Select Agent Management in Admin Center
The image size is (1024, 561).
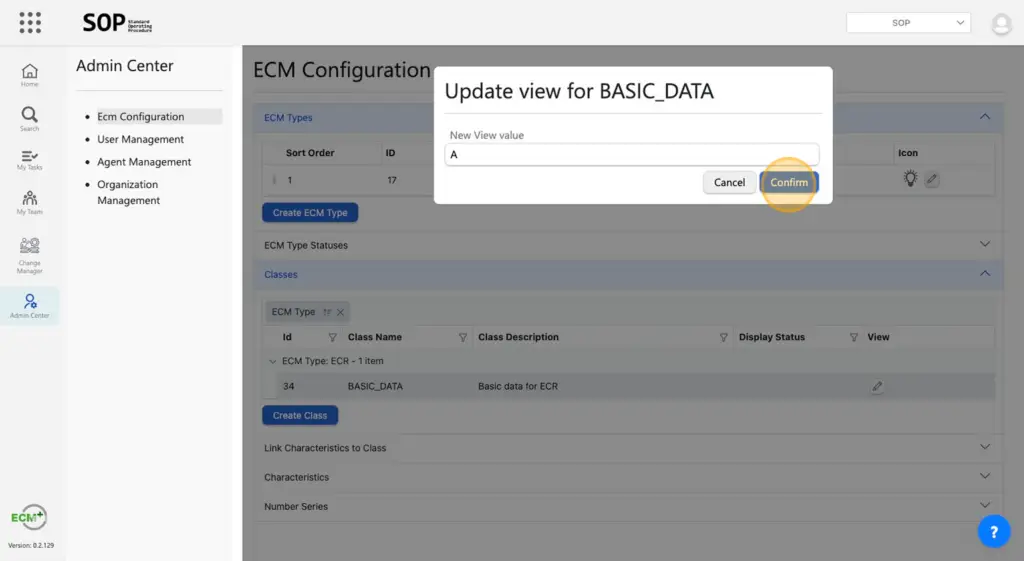pos(144,162)
